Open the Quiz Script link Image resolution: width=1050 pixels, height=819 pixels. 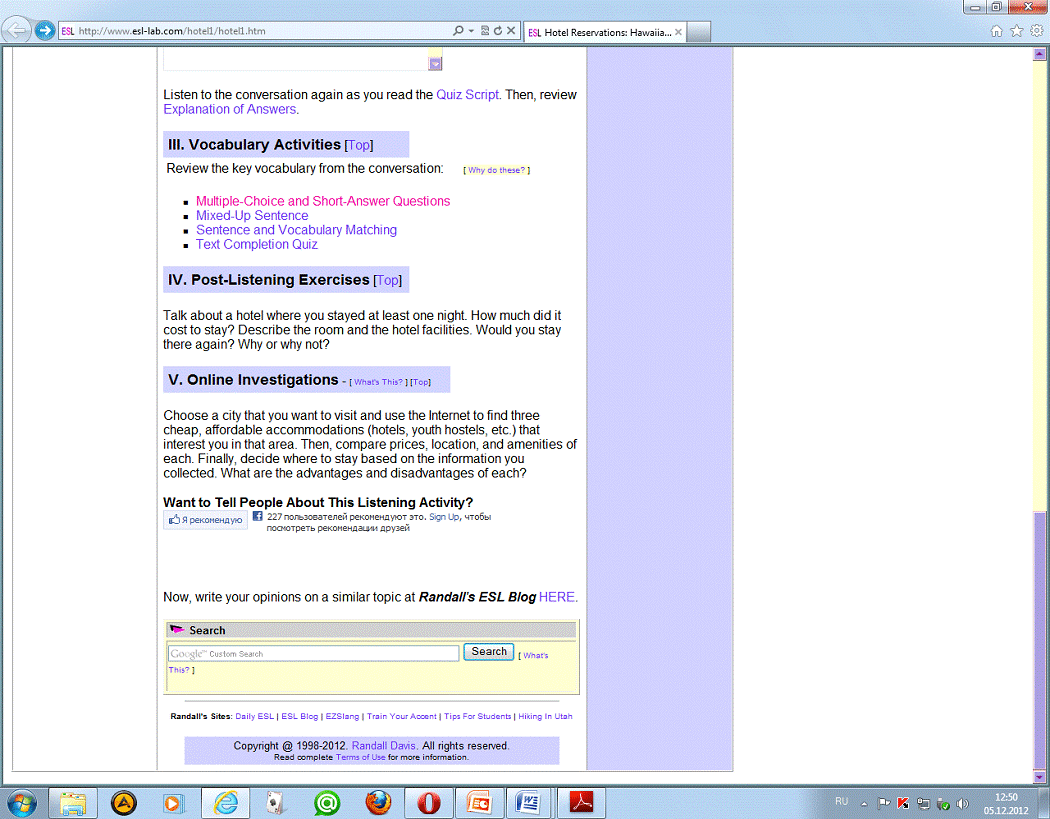pos(467,95)
